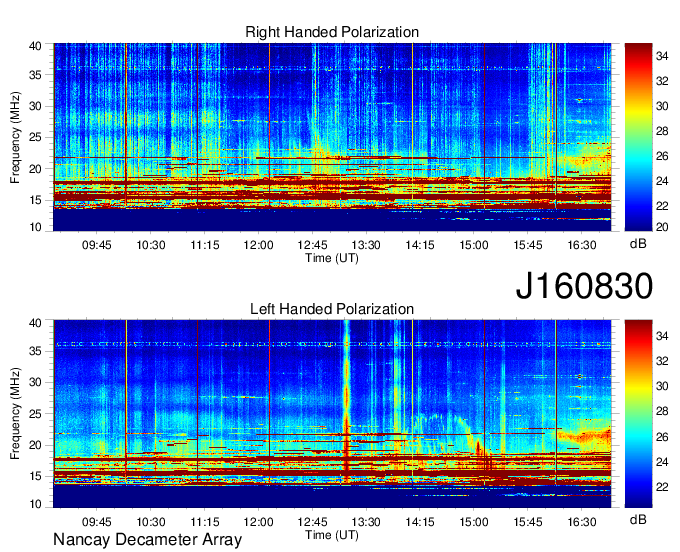680x552 pixels.
Task: Click 13:30 time tick on Right Handed plot
Action: [366, 245]
